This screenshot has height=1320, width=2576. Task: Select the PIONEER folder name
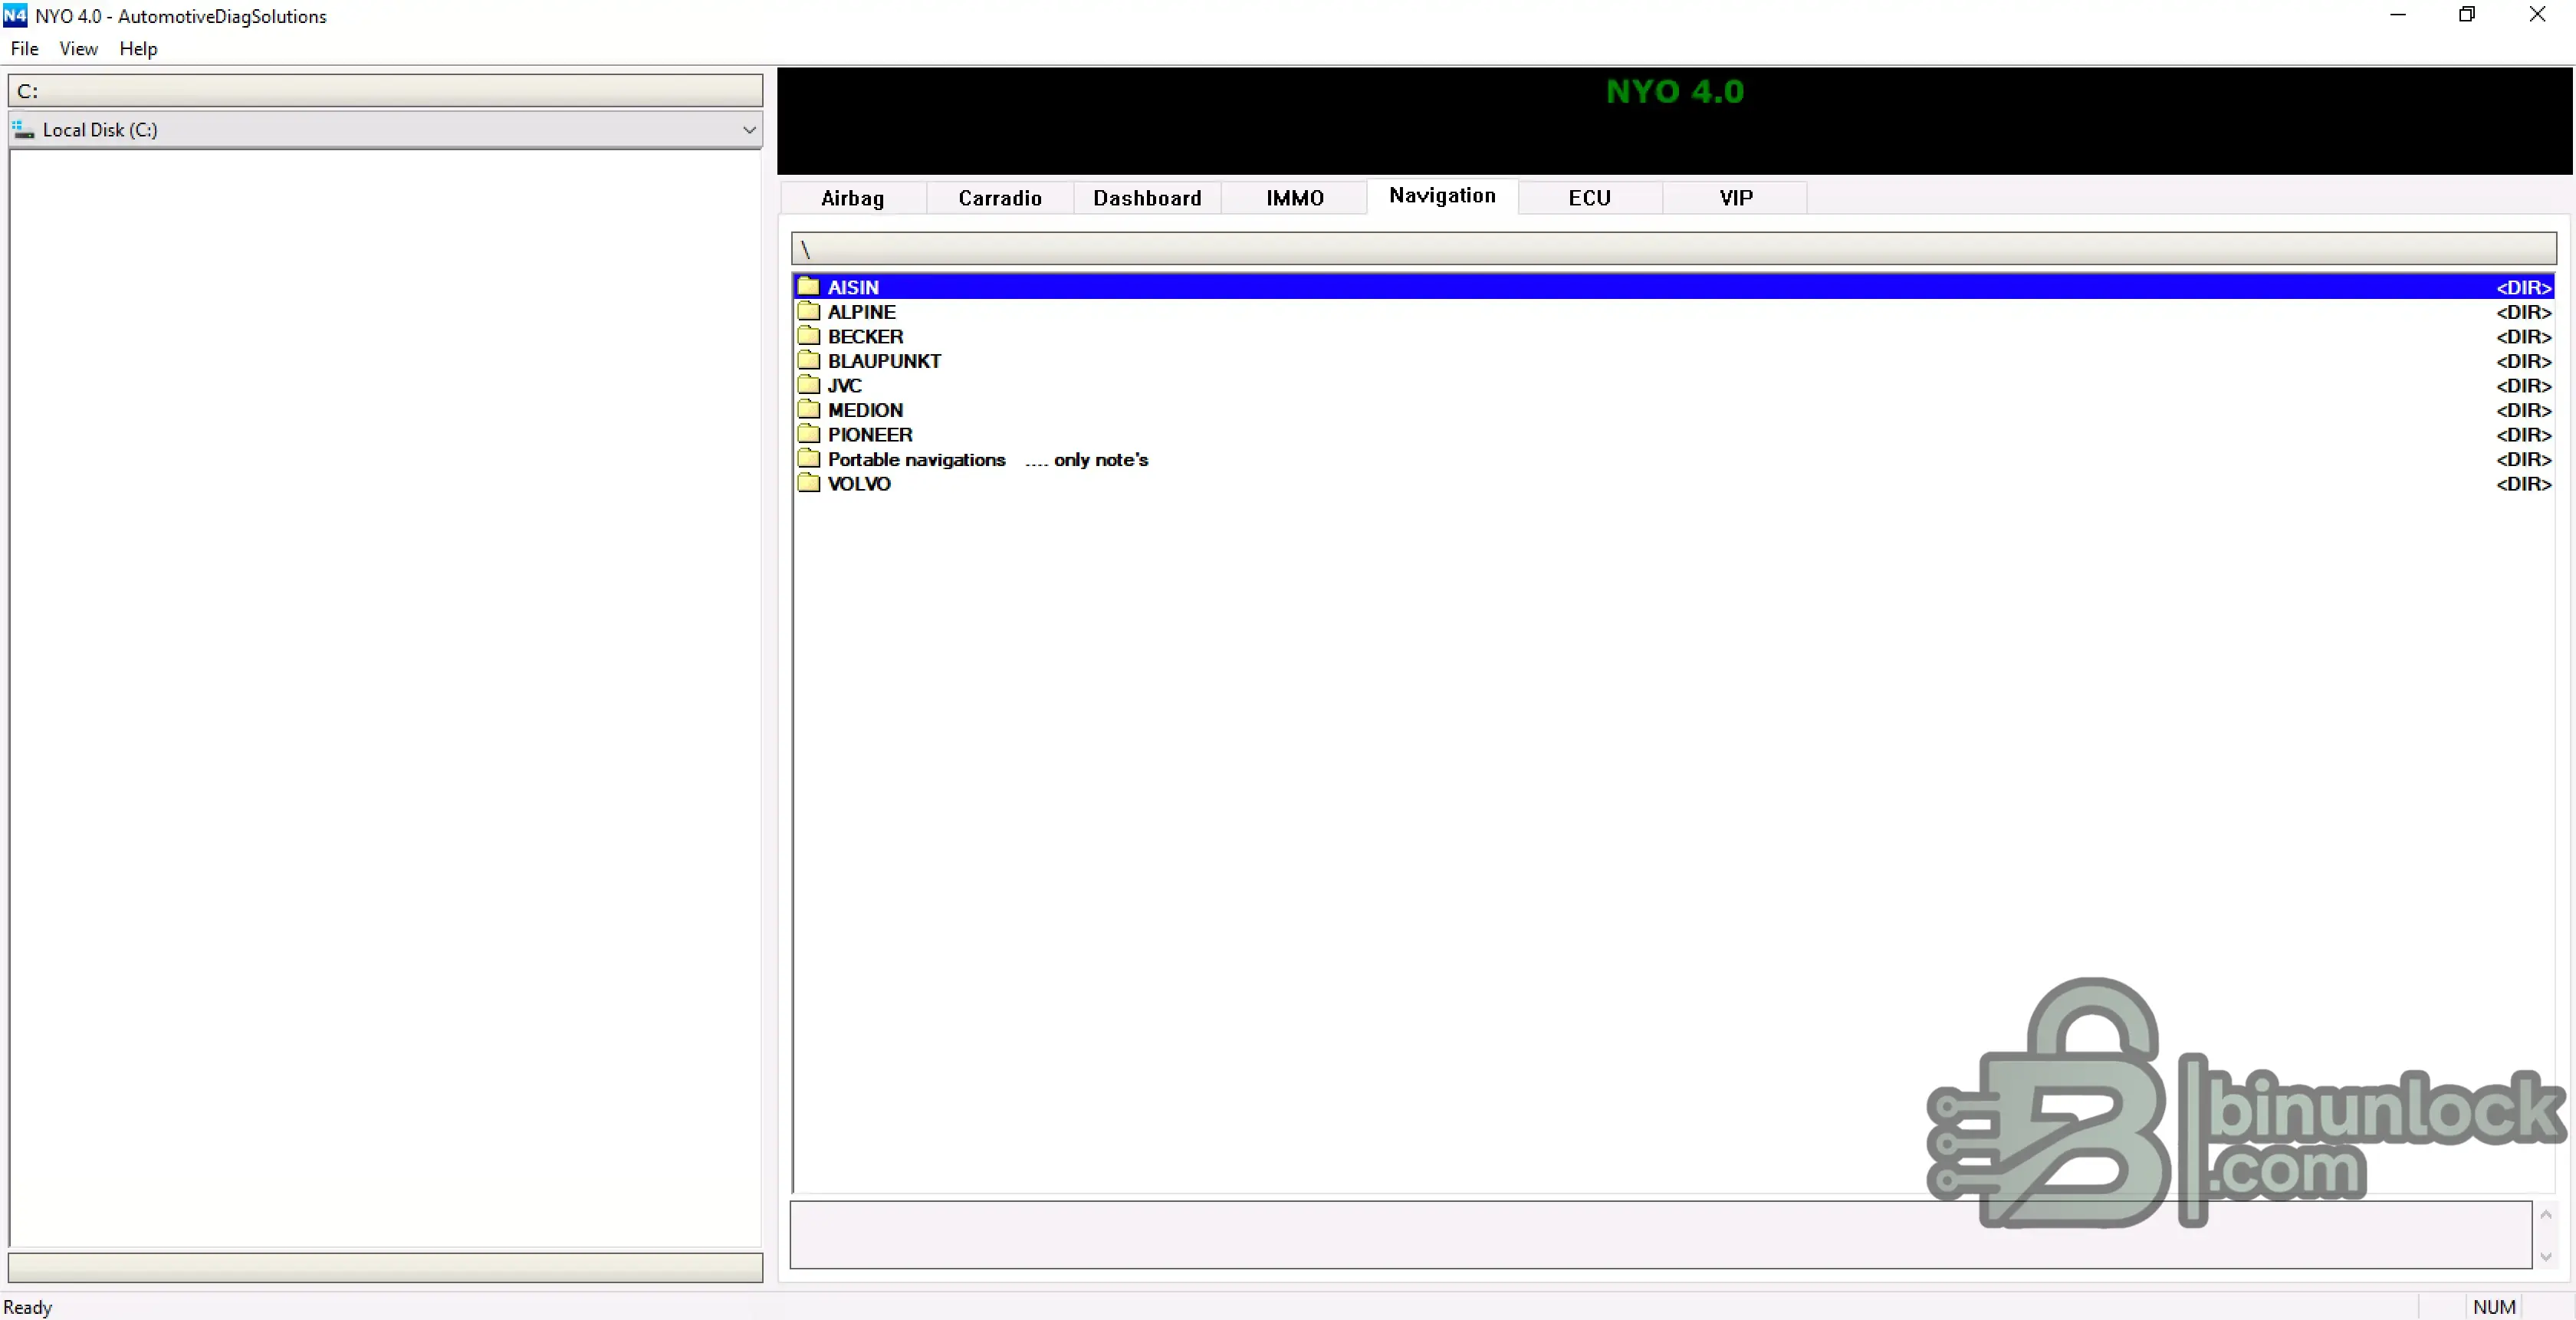coord(870,435)
